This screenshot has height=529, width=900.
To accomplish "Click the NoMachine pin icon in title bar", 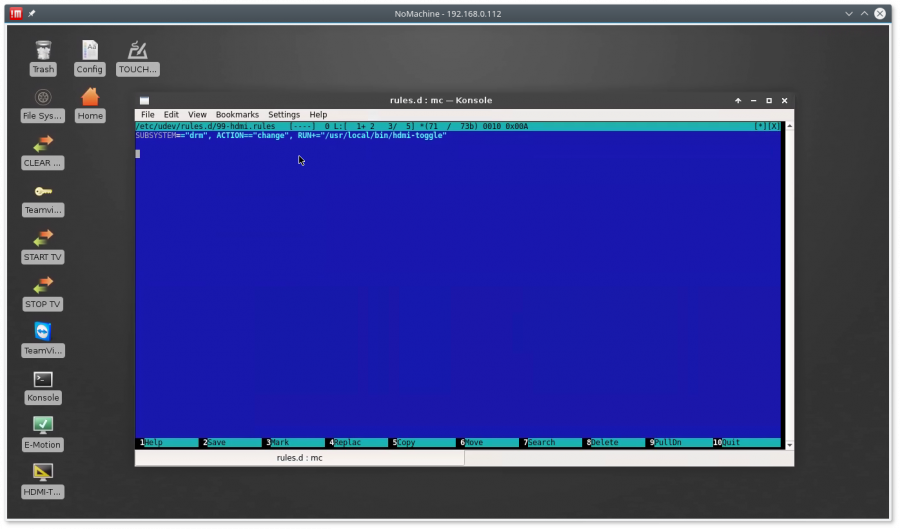I will [x=32, y=13].
